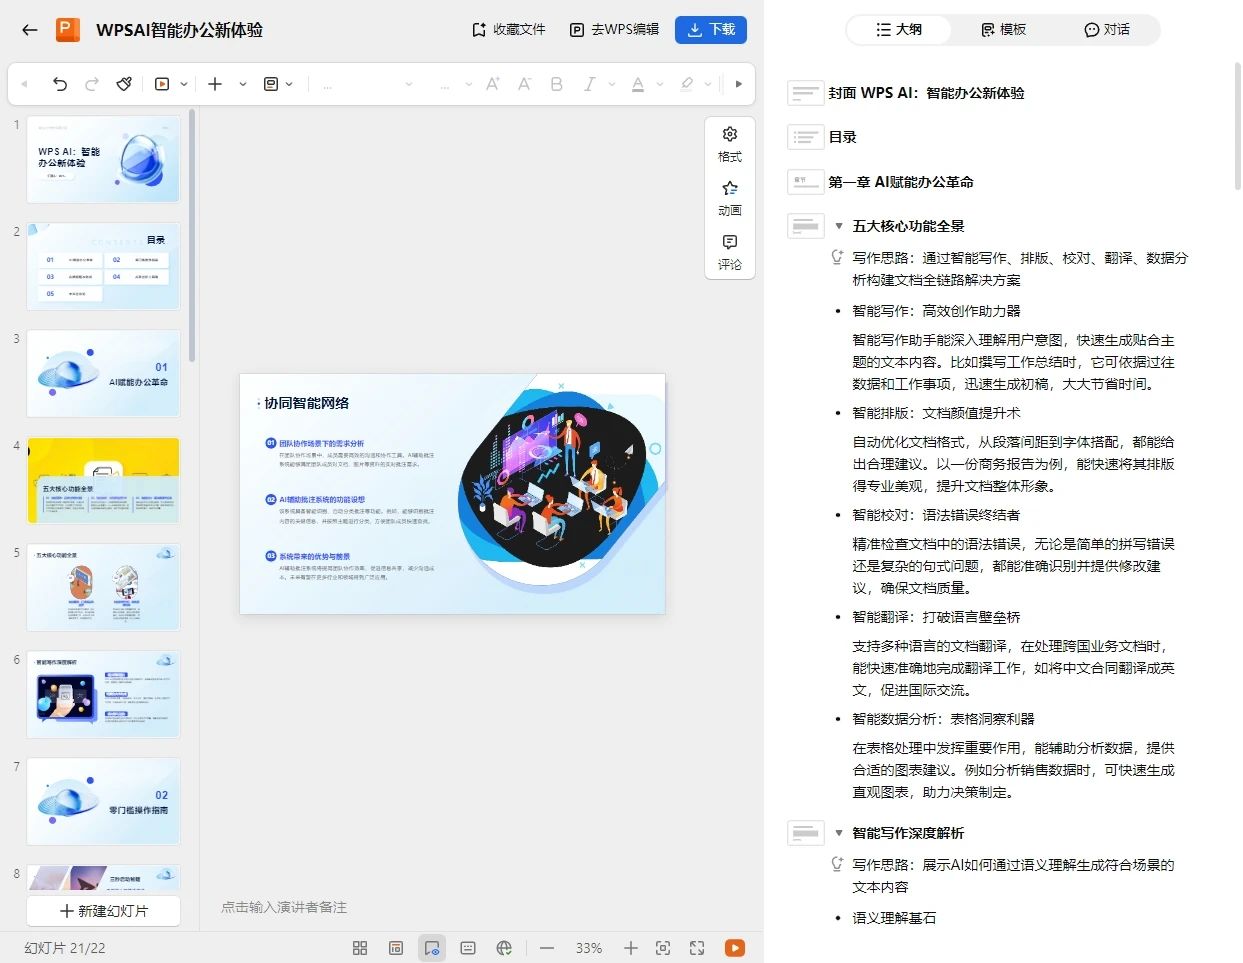Click outline bullet 智能数据分析: 表格洞察利器

[x=943, y=719]
